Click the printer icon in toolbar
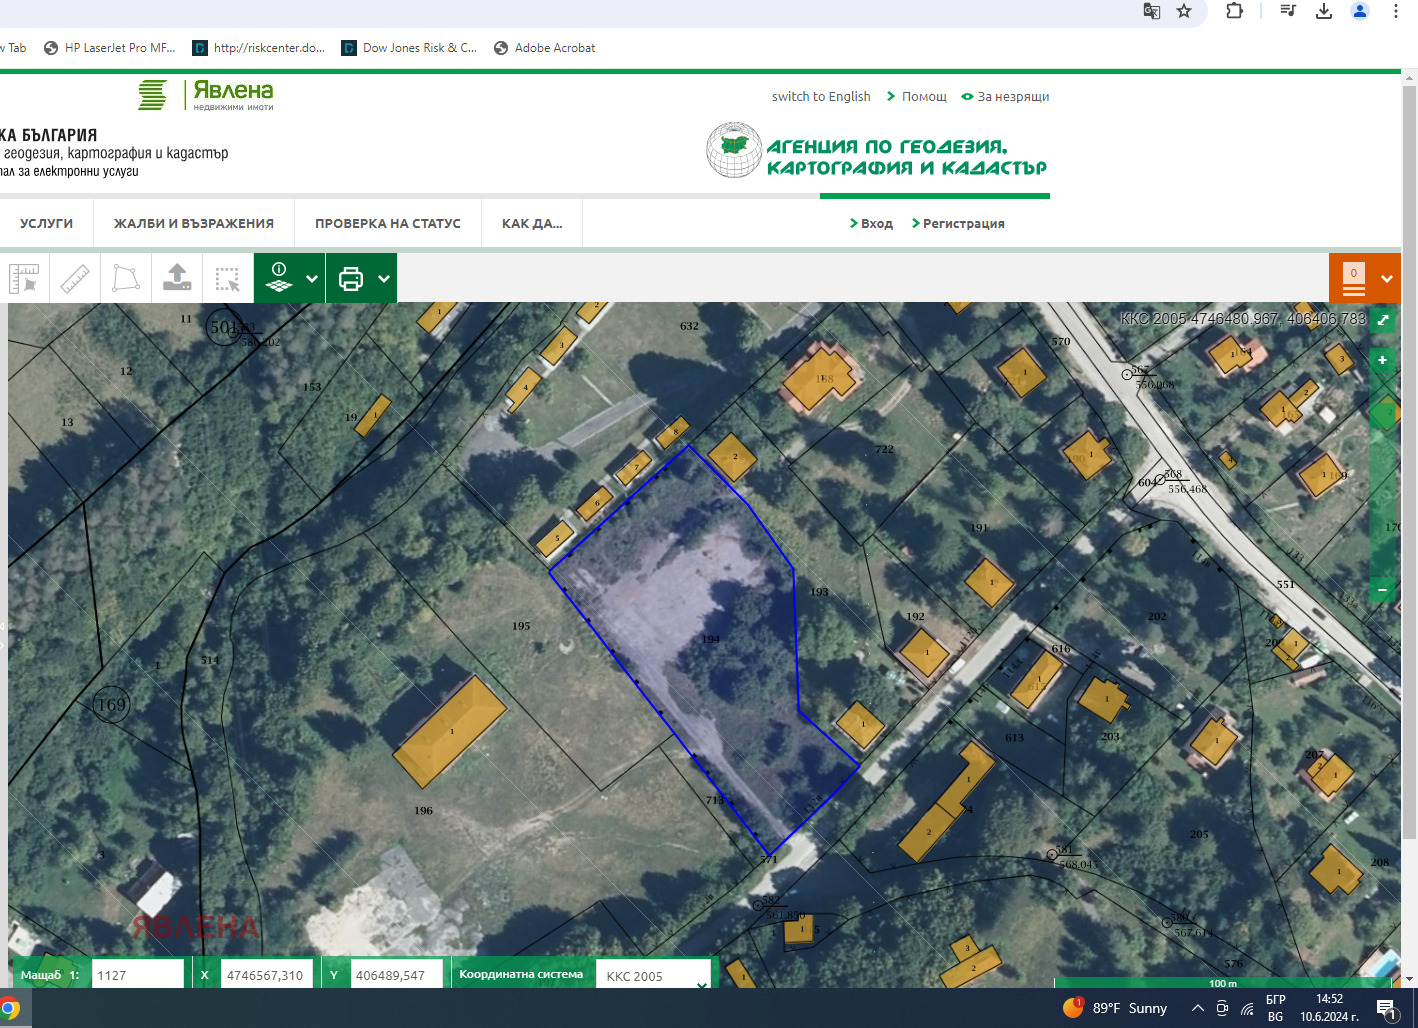1418x1028 pixels. [351, 278]
